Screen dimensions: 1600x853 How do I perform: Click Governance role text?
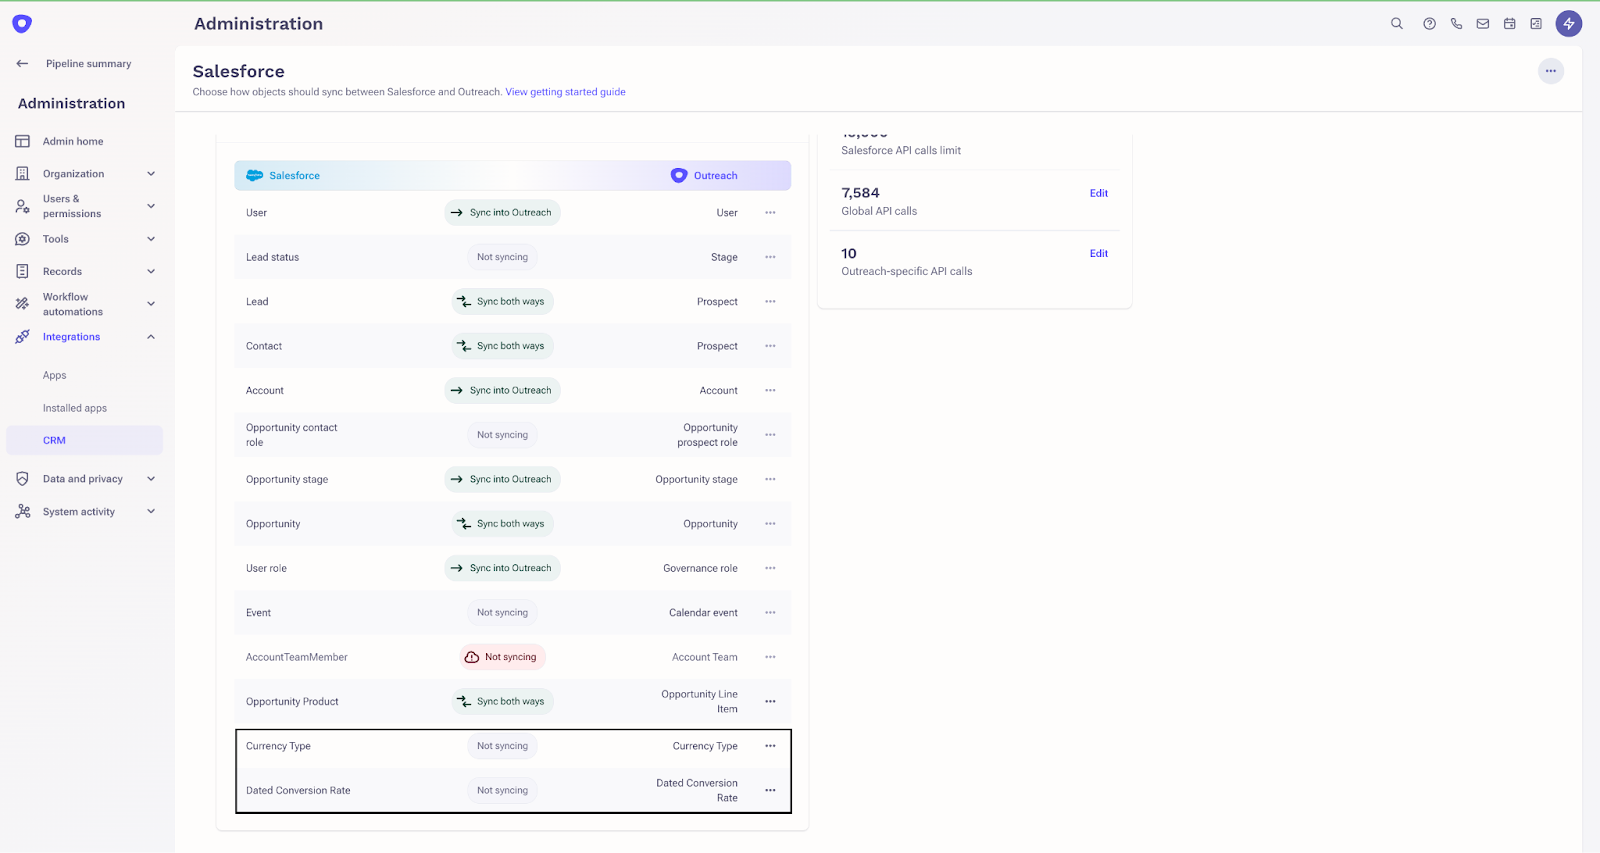point(700,569)
